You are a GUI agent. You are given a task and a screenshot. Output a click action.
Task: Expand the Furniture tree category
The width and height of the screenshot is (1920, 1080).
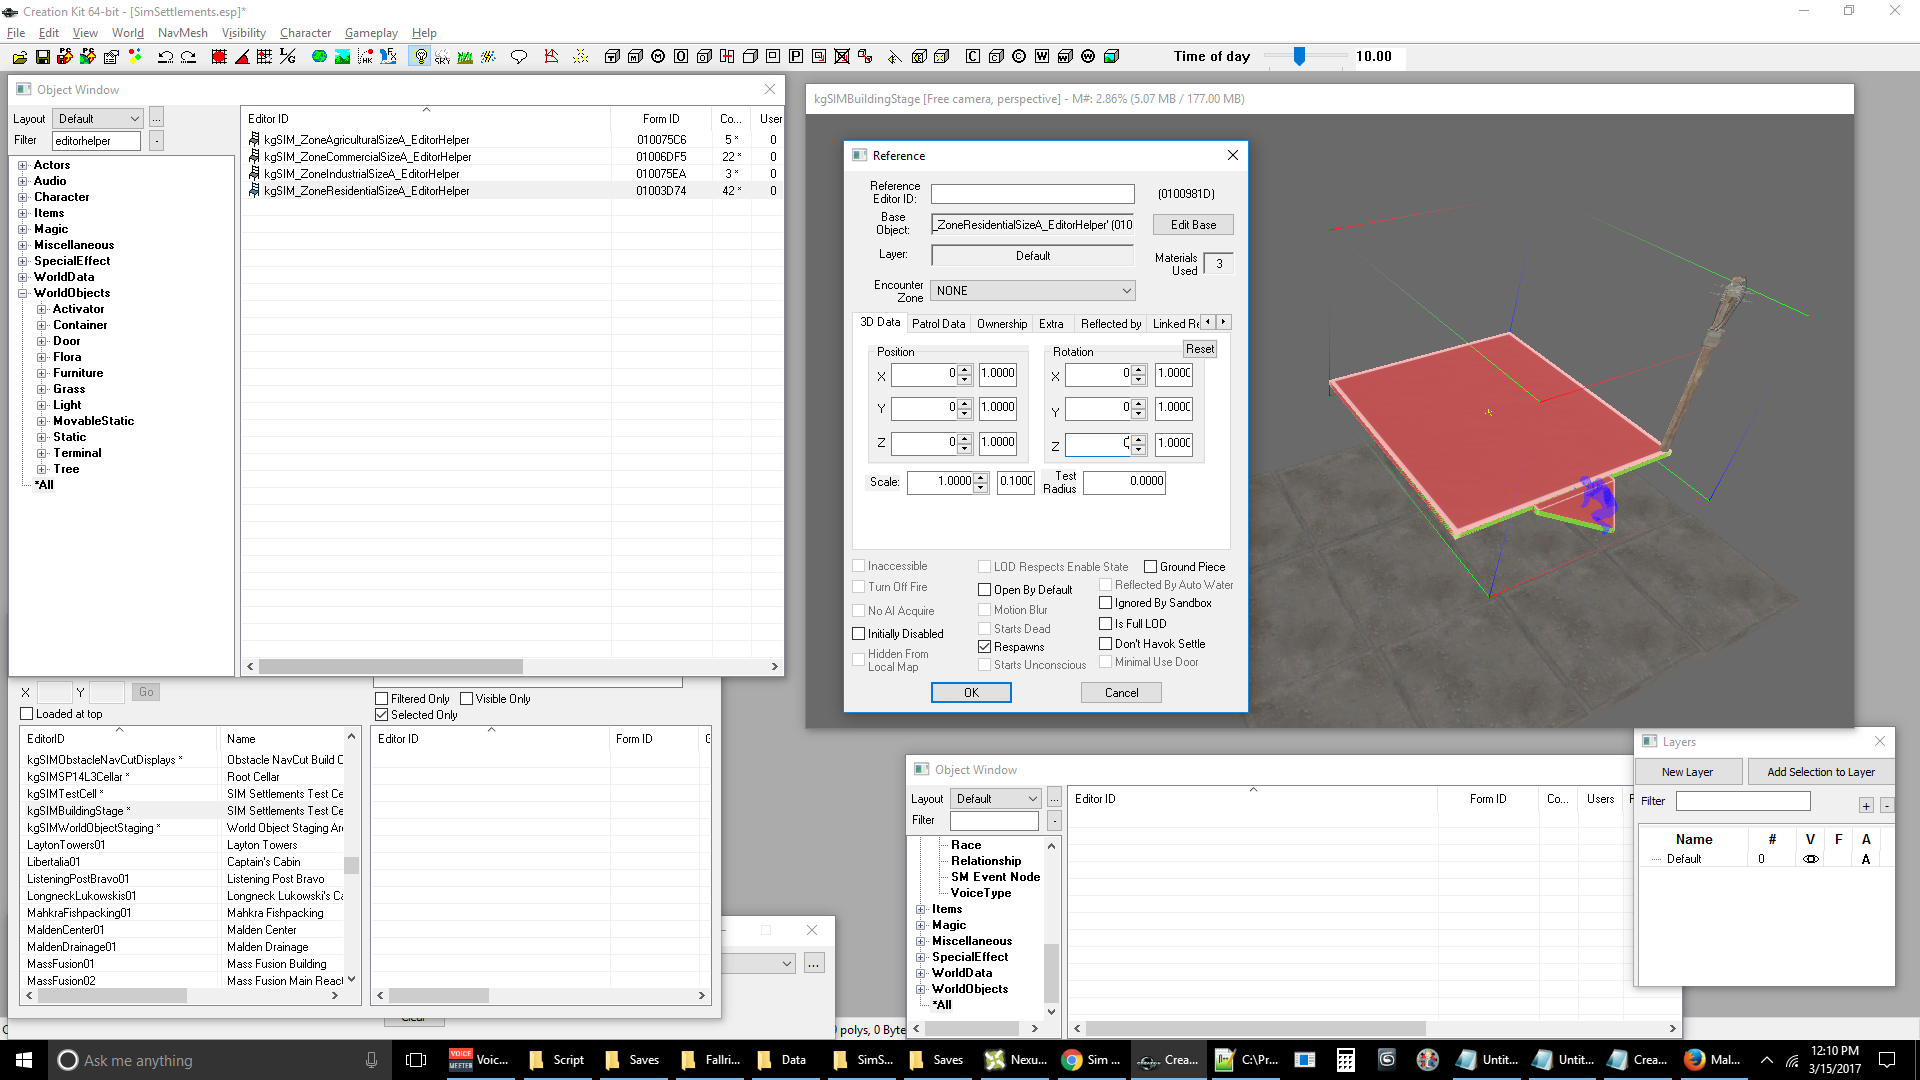click(x=42, y=374)
